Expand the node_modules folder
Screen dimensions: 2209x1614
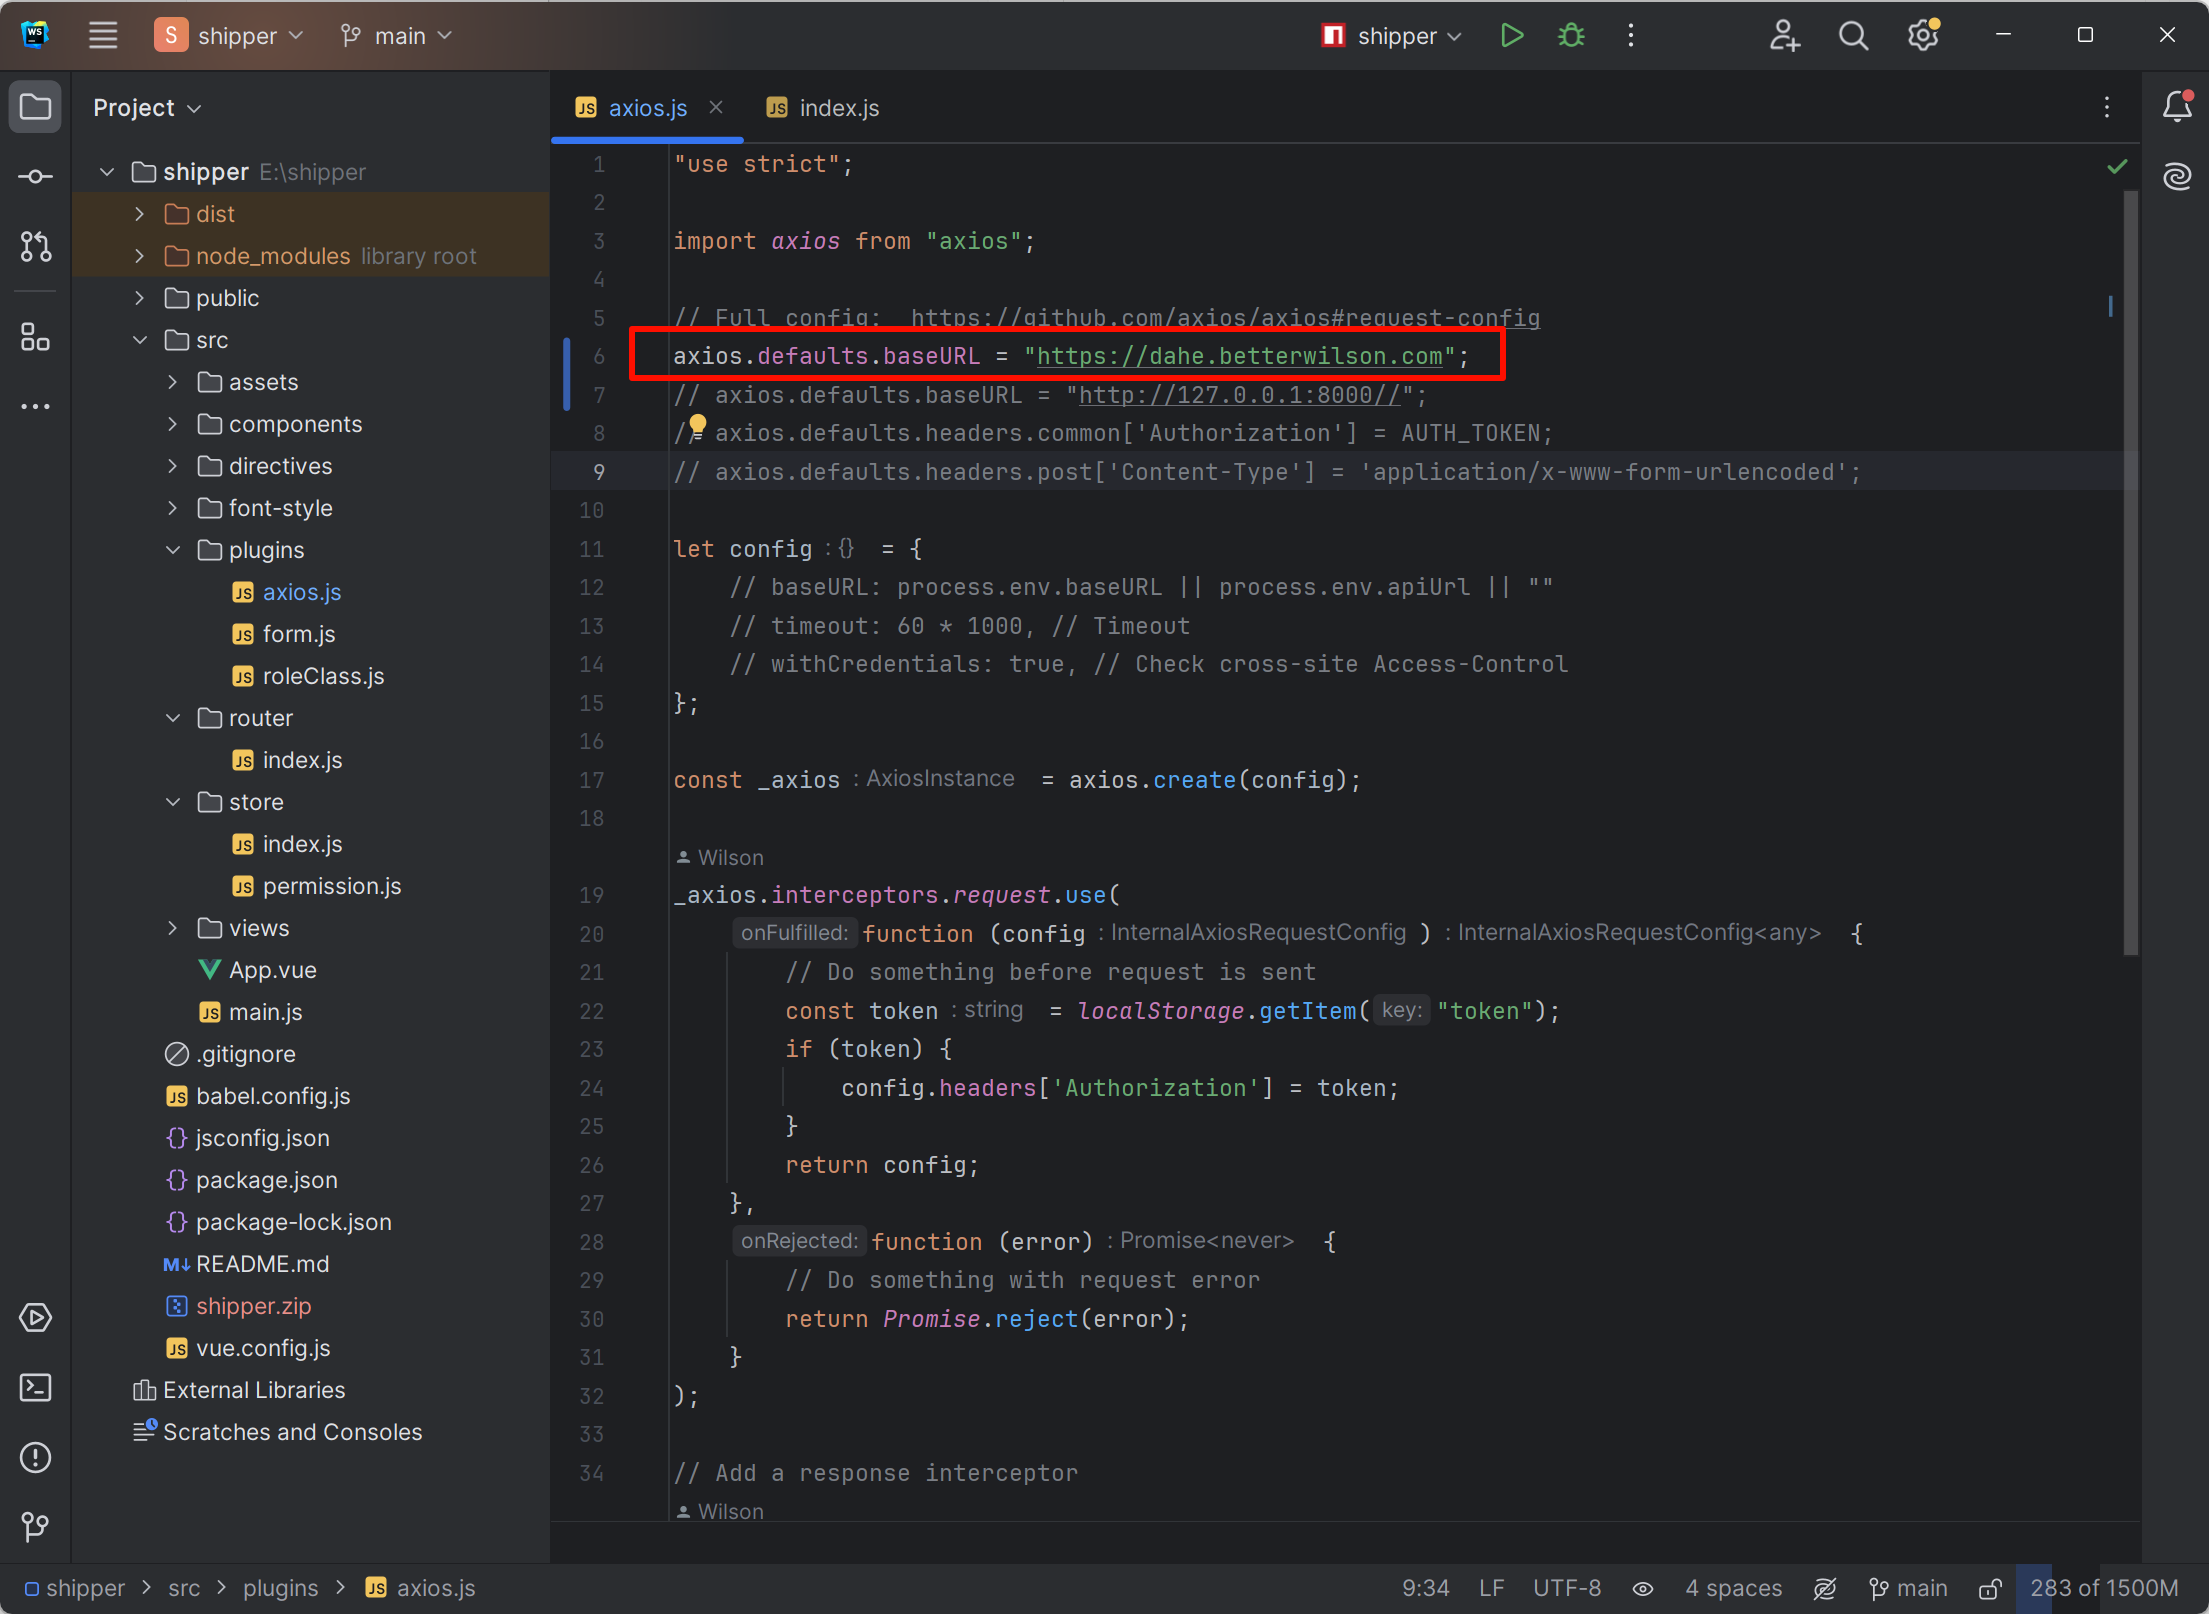click(x=140, y=256)
